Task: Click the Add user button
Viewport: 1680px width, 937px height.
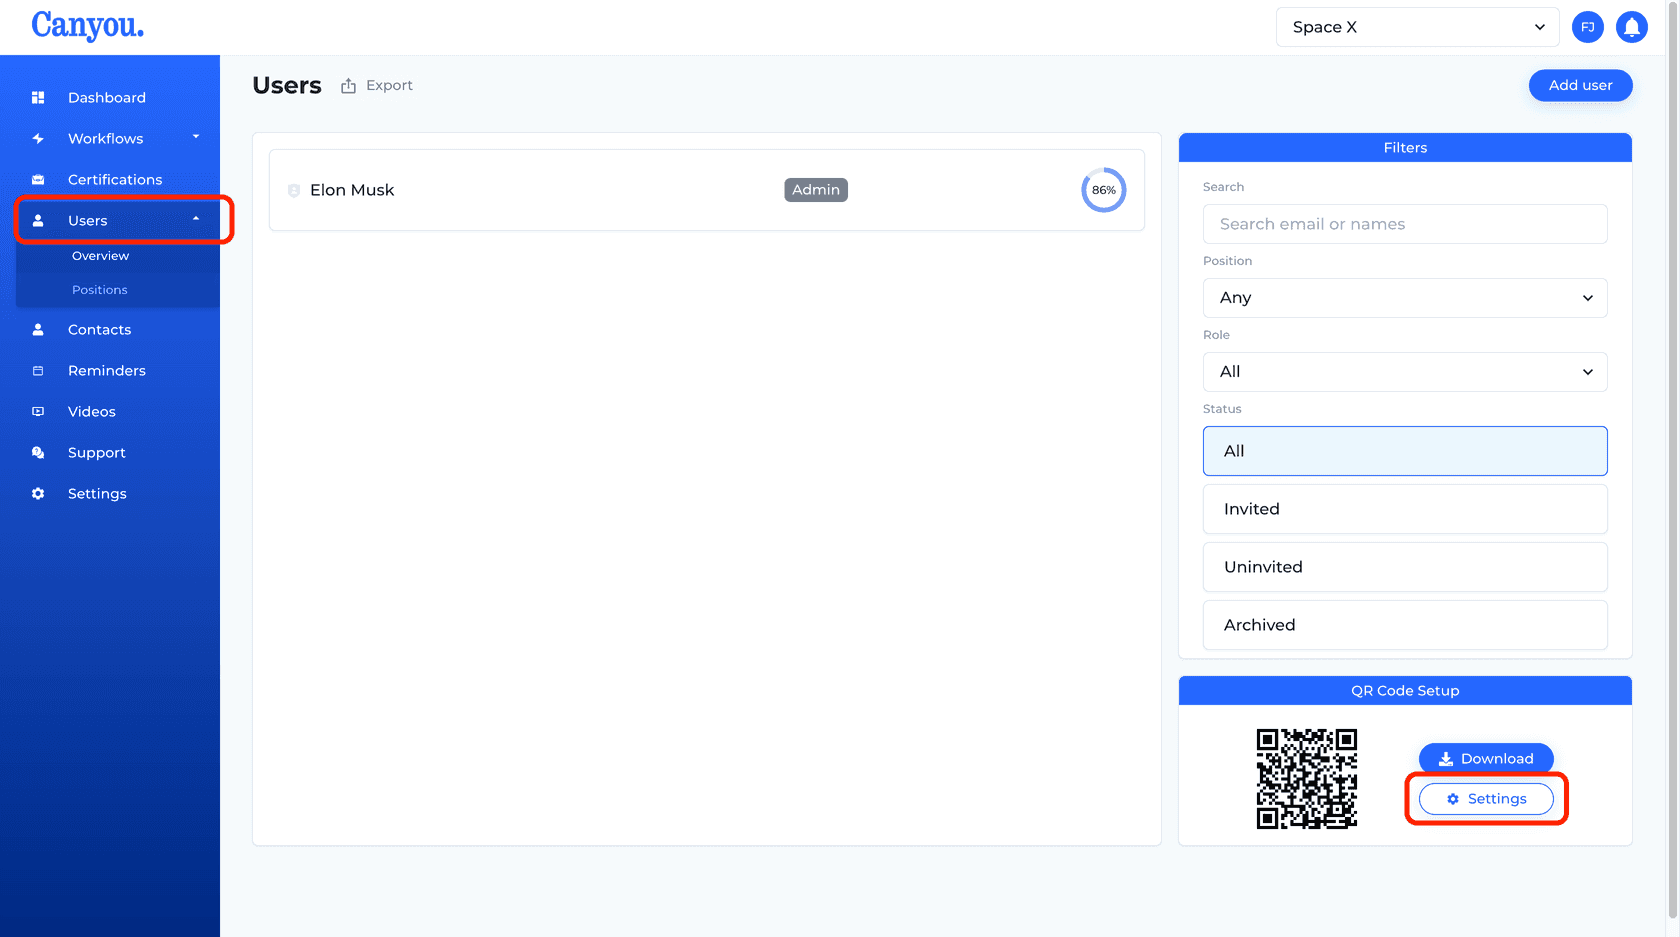Action: coord(1580,86)
